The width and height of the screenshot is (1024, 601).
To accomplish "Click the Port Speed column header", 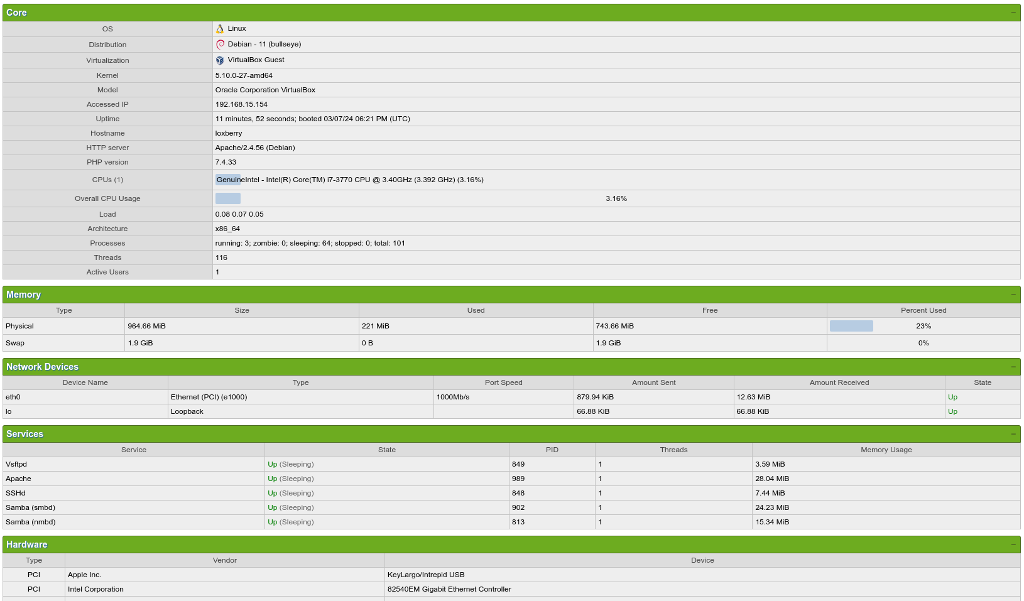I will point(504,382).
